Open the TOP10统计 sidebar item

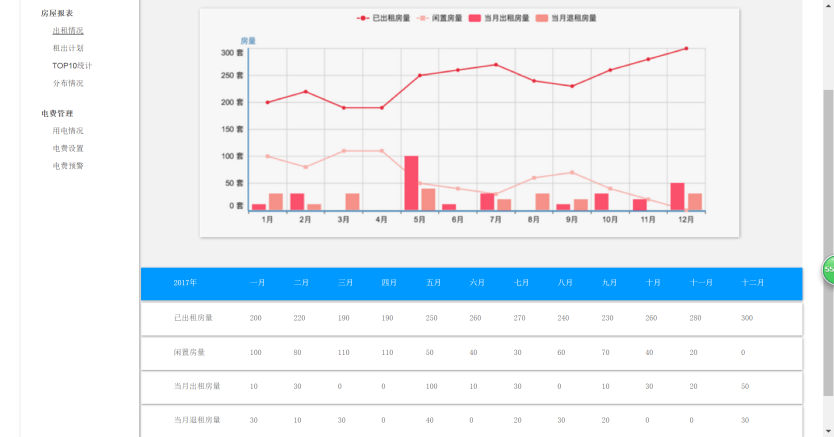pos(72,66)
